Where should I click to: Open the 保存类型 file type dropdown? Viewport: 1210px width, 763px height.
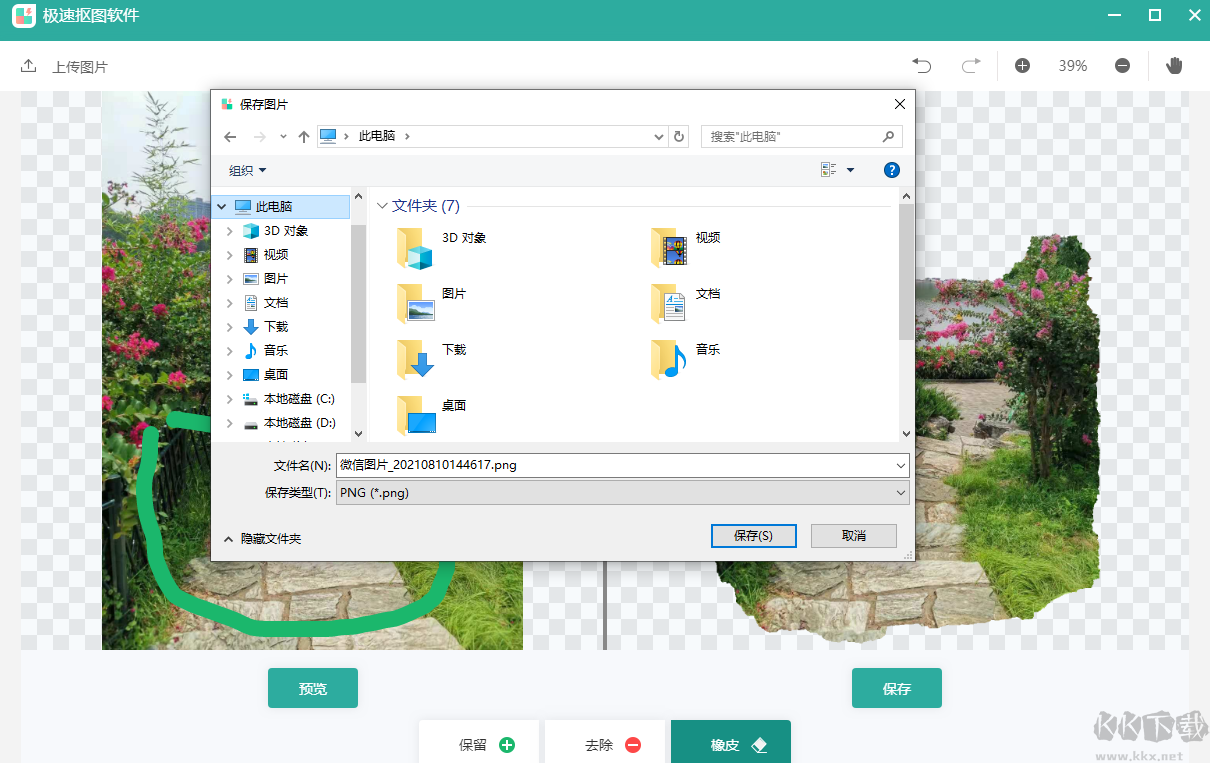pos(899,492)
